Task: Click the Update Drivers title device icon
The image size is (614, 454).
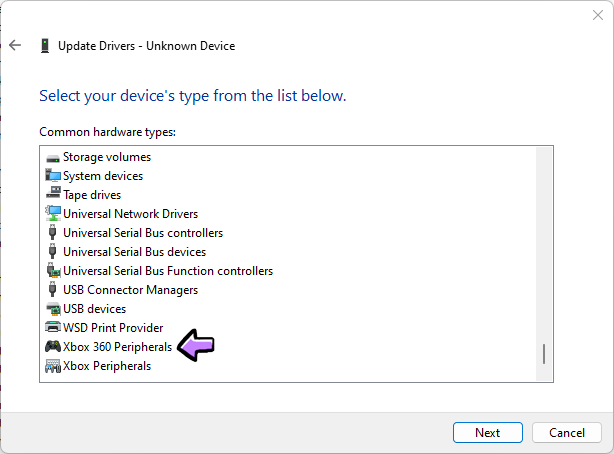Action: [x=44, y=45]
